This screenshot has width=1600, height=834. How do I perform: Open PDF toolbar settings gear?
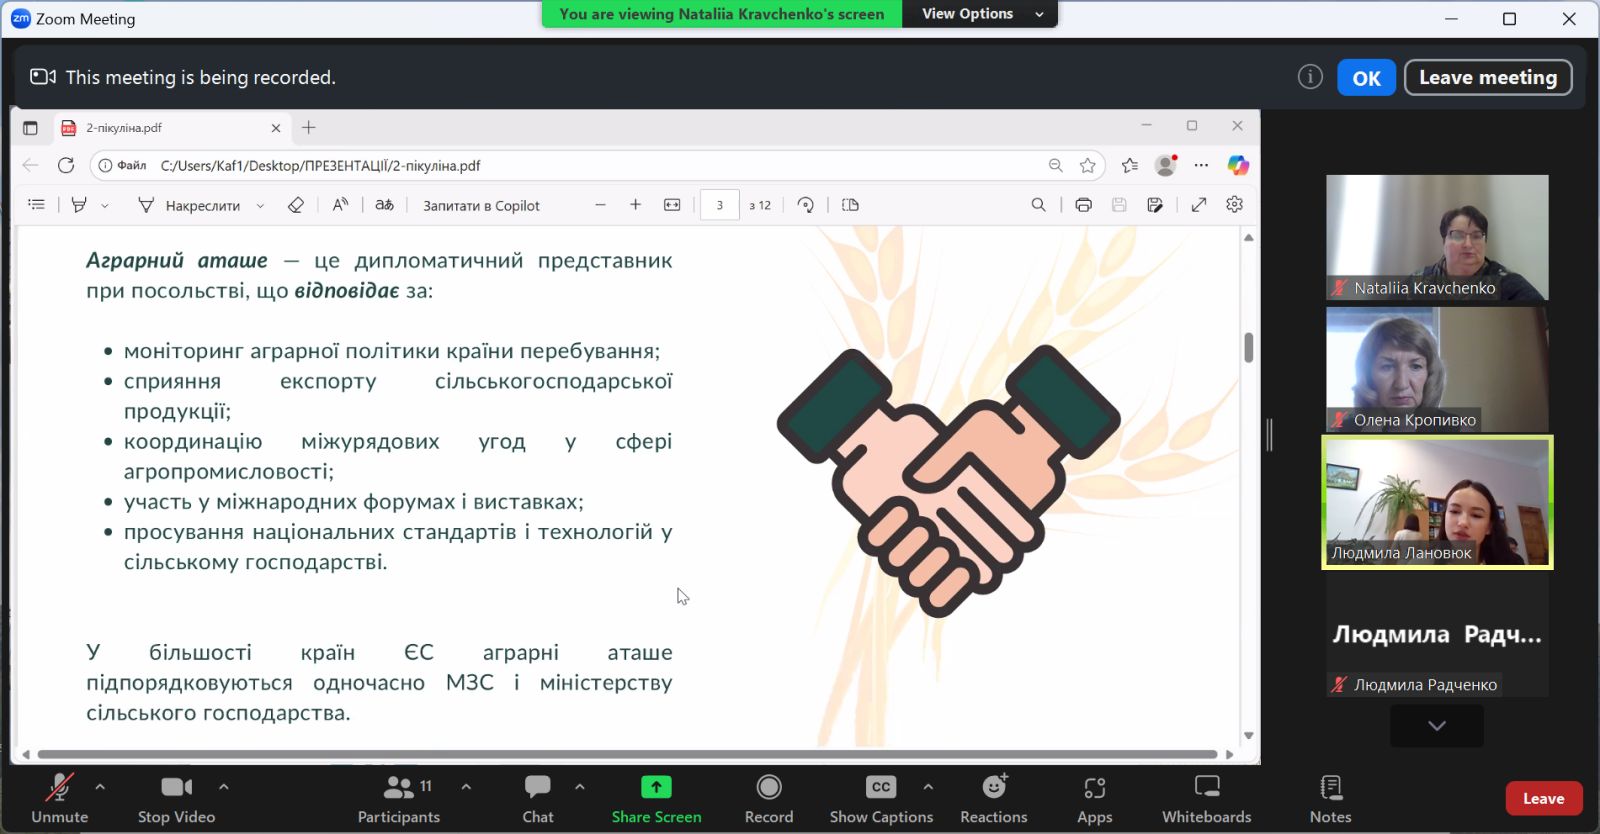click(x=1235, y=205)
